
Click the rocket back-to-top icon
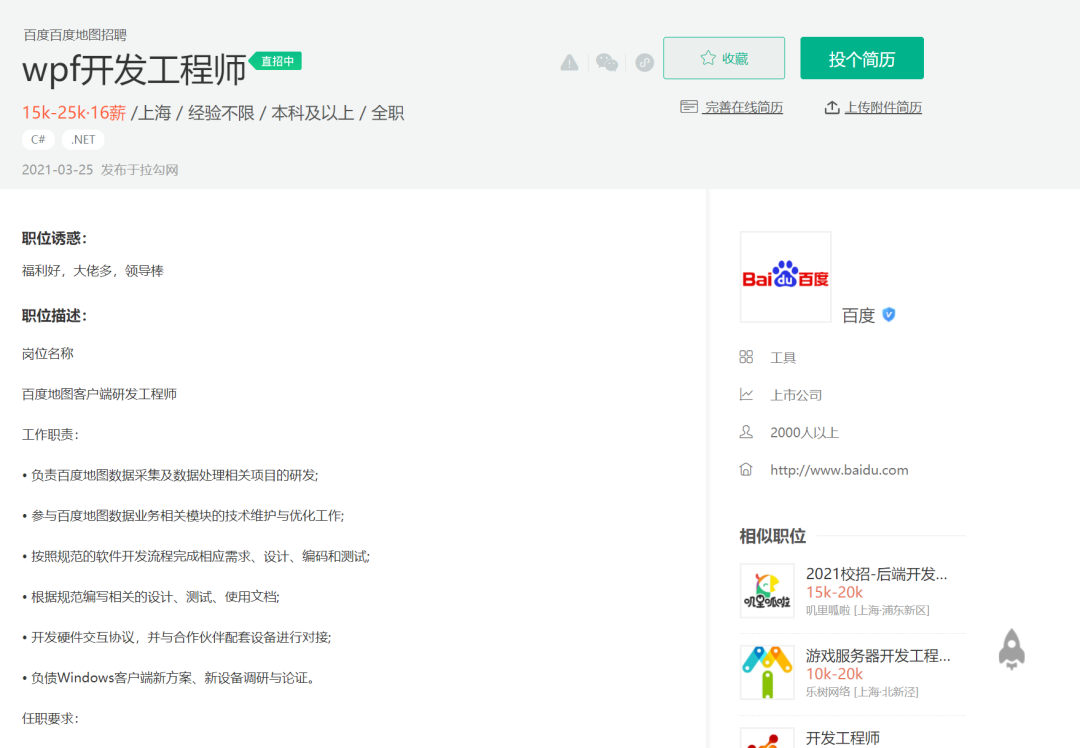coord(1012,649)
